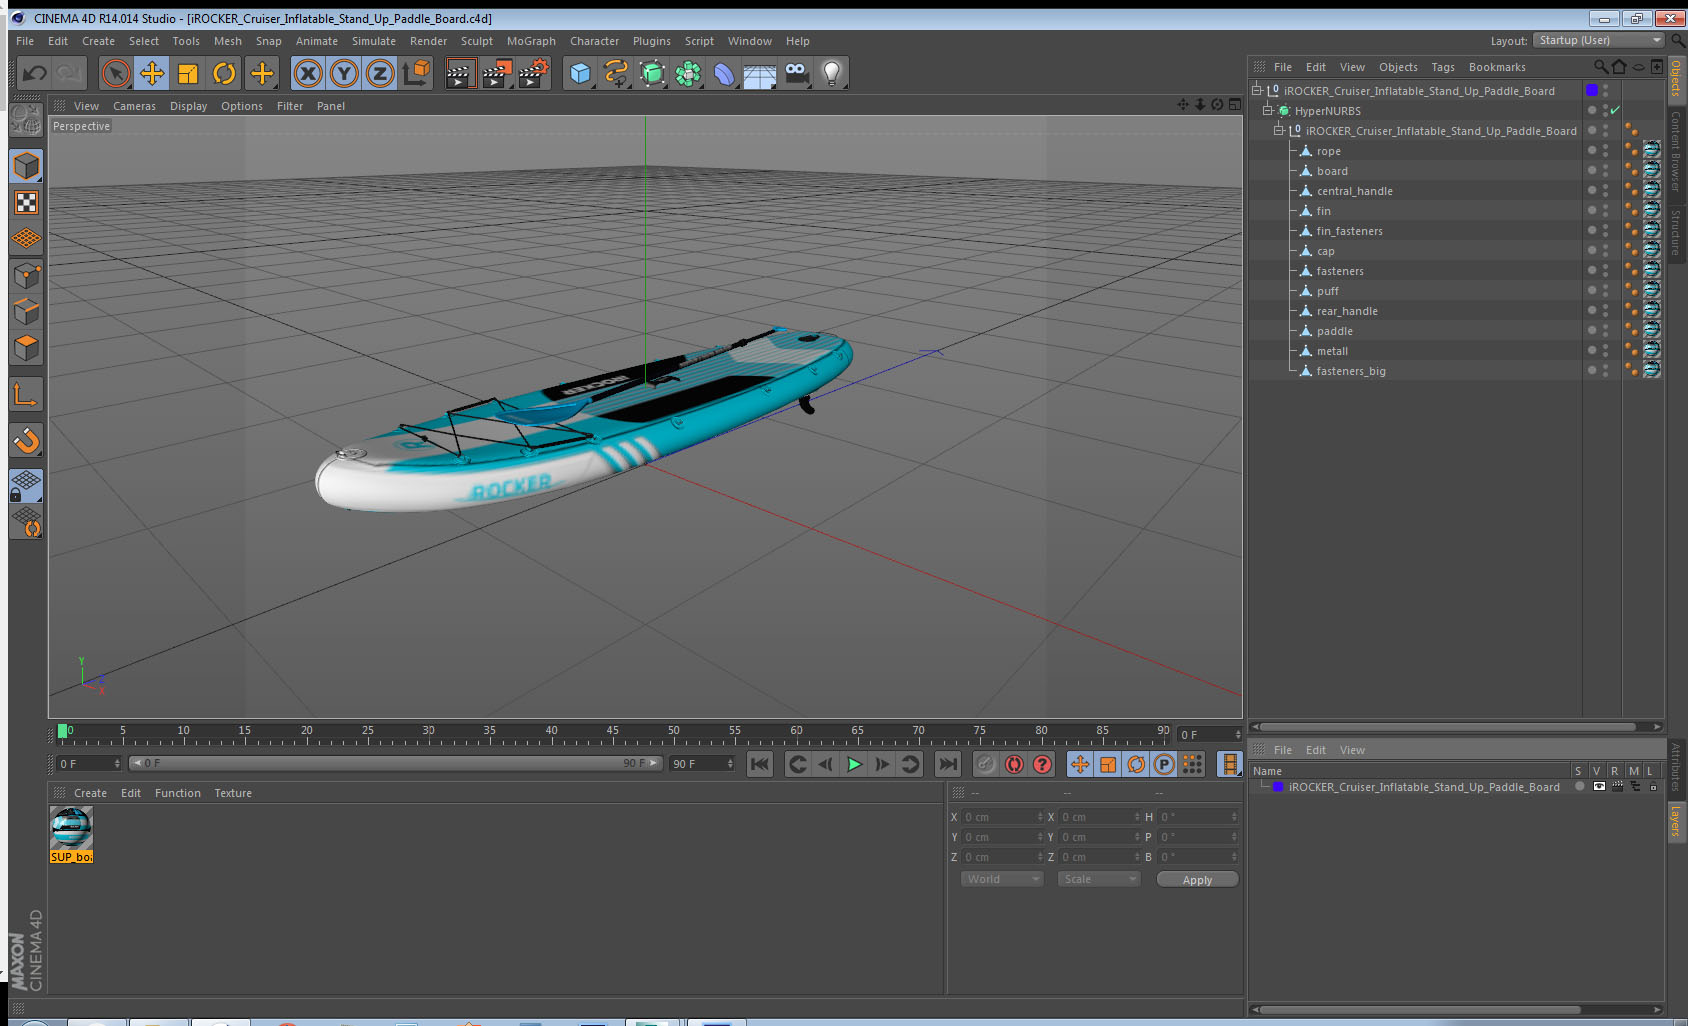The image size is (1688, 1026).
Task: Go to end of animation
Action: tap(947, 764)
